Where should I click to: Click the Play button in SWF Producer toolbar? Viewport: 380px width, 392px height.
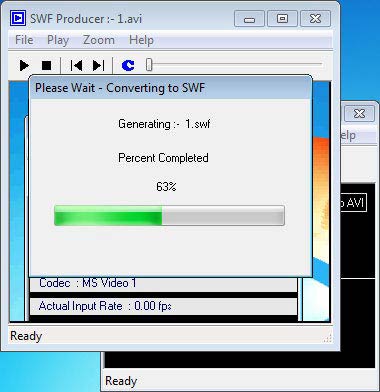click(x=24, y=65)
